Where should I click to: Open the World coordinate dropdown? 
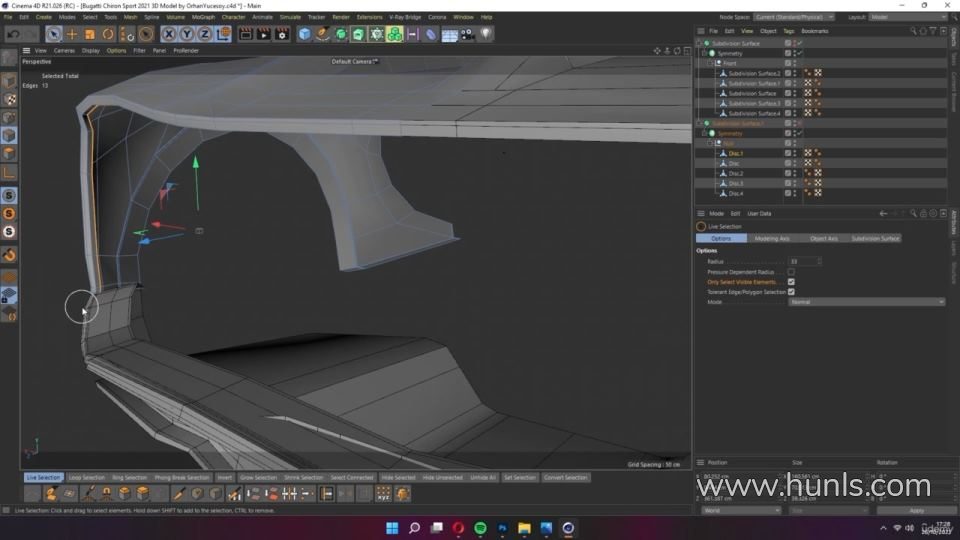741,511
